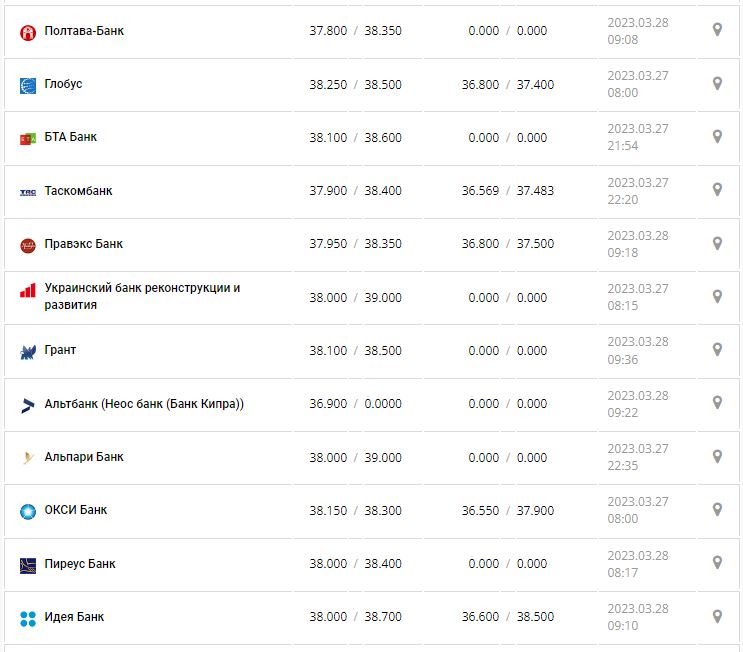Show Таскомбанк branches via map pin

pyautogui.click(x=717, y=190)
